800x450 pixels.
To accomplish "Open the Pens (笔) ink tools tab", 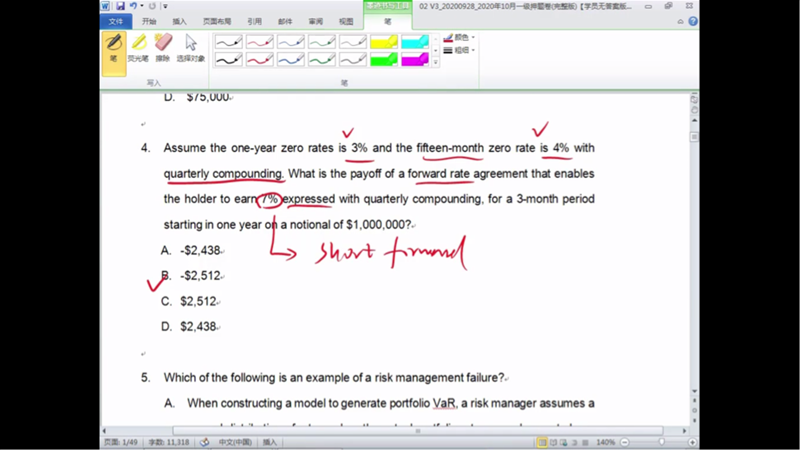I will (x=388, y=21).
